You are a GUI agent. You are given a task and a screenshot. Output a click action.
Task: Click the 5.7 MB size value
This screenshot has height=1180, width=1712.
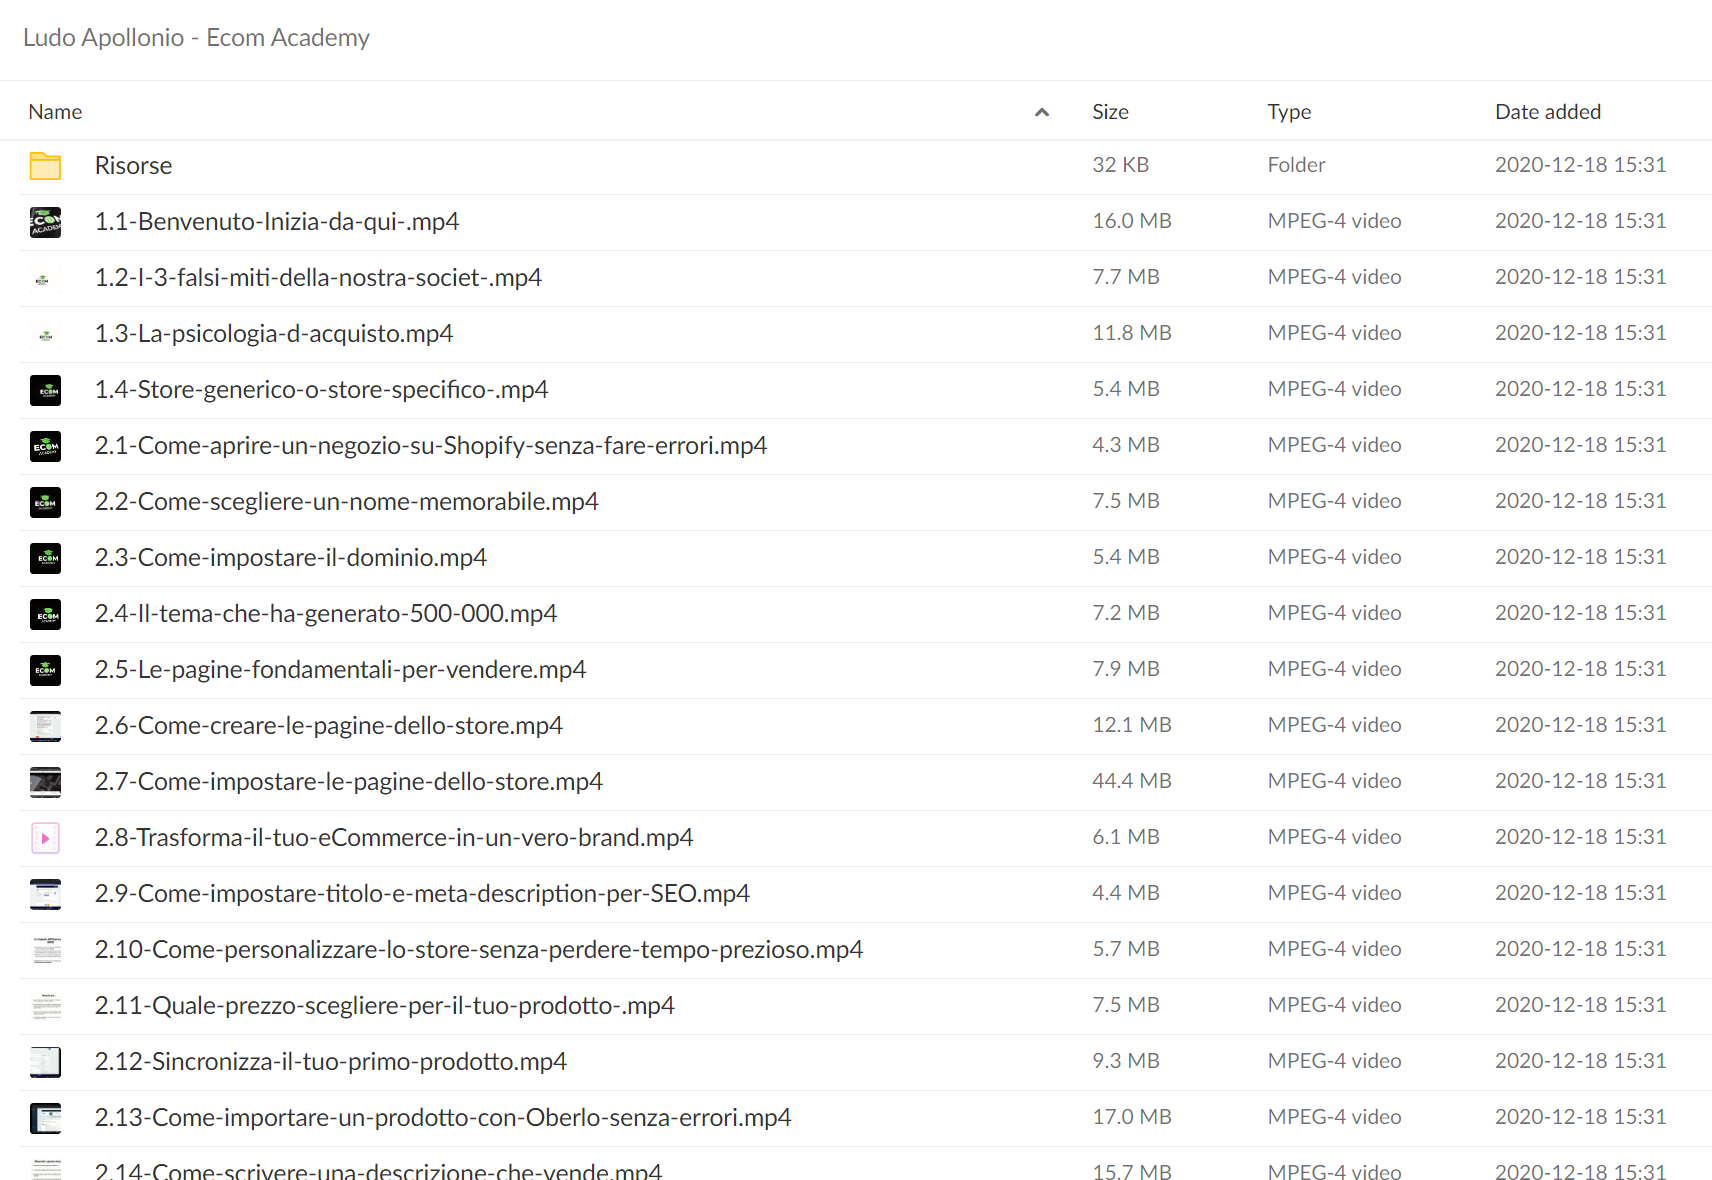(x=1126, y=949)
